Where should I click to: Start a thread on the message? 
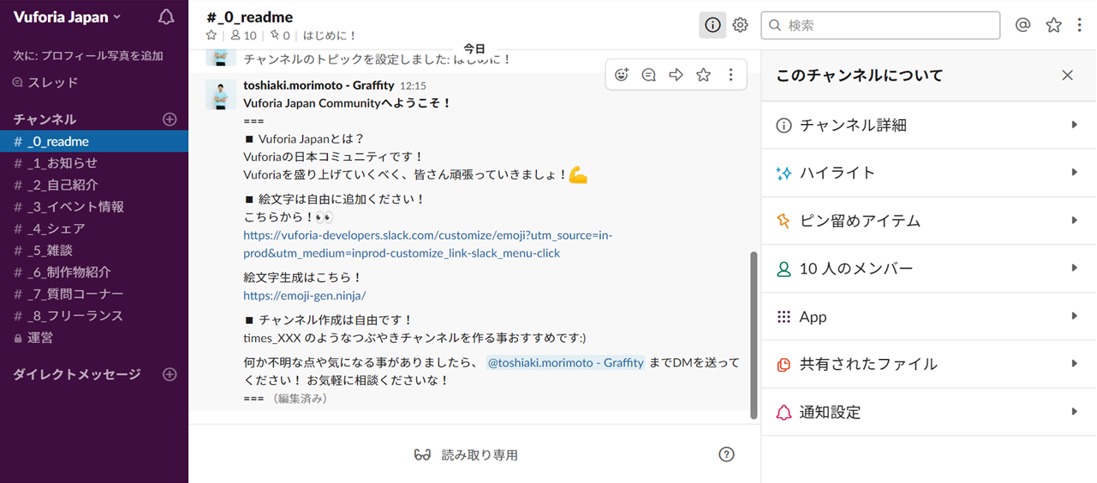click(x=649, y=75)
